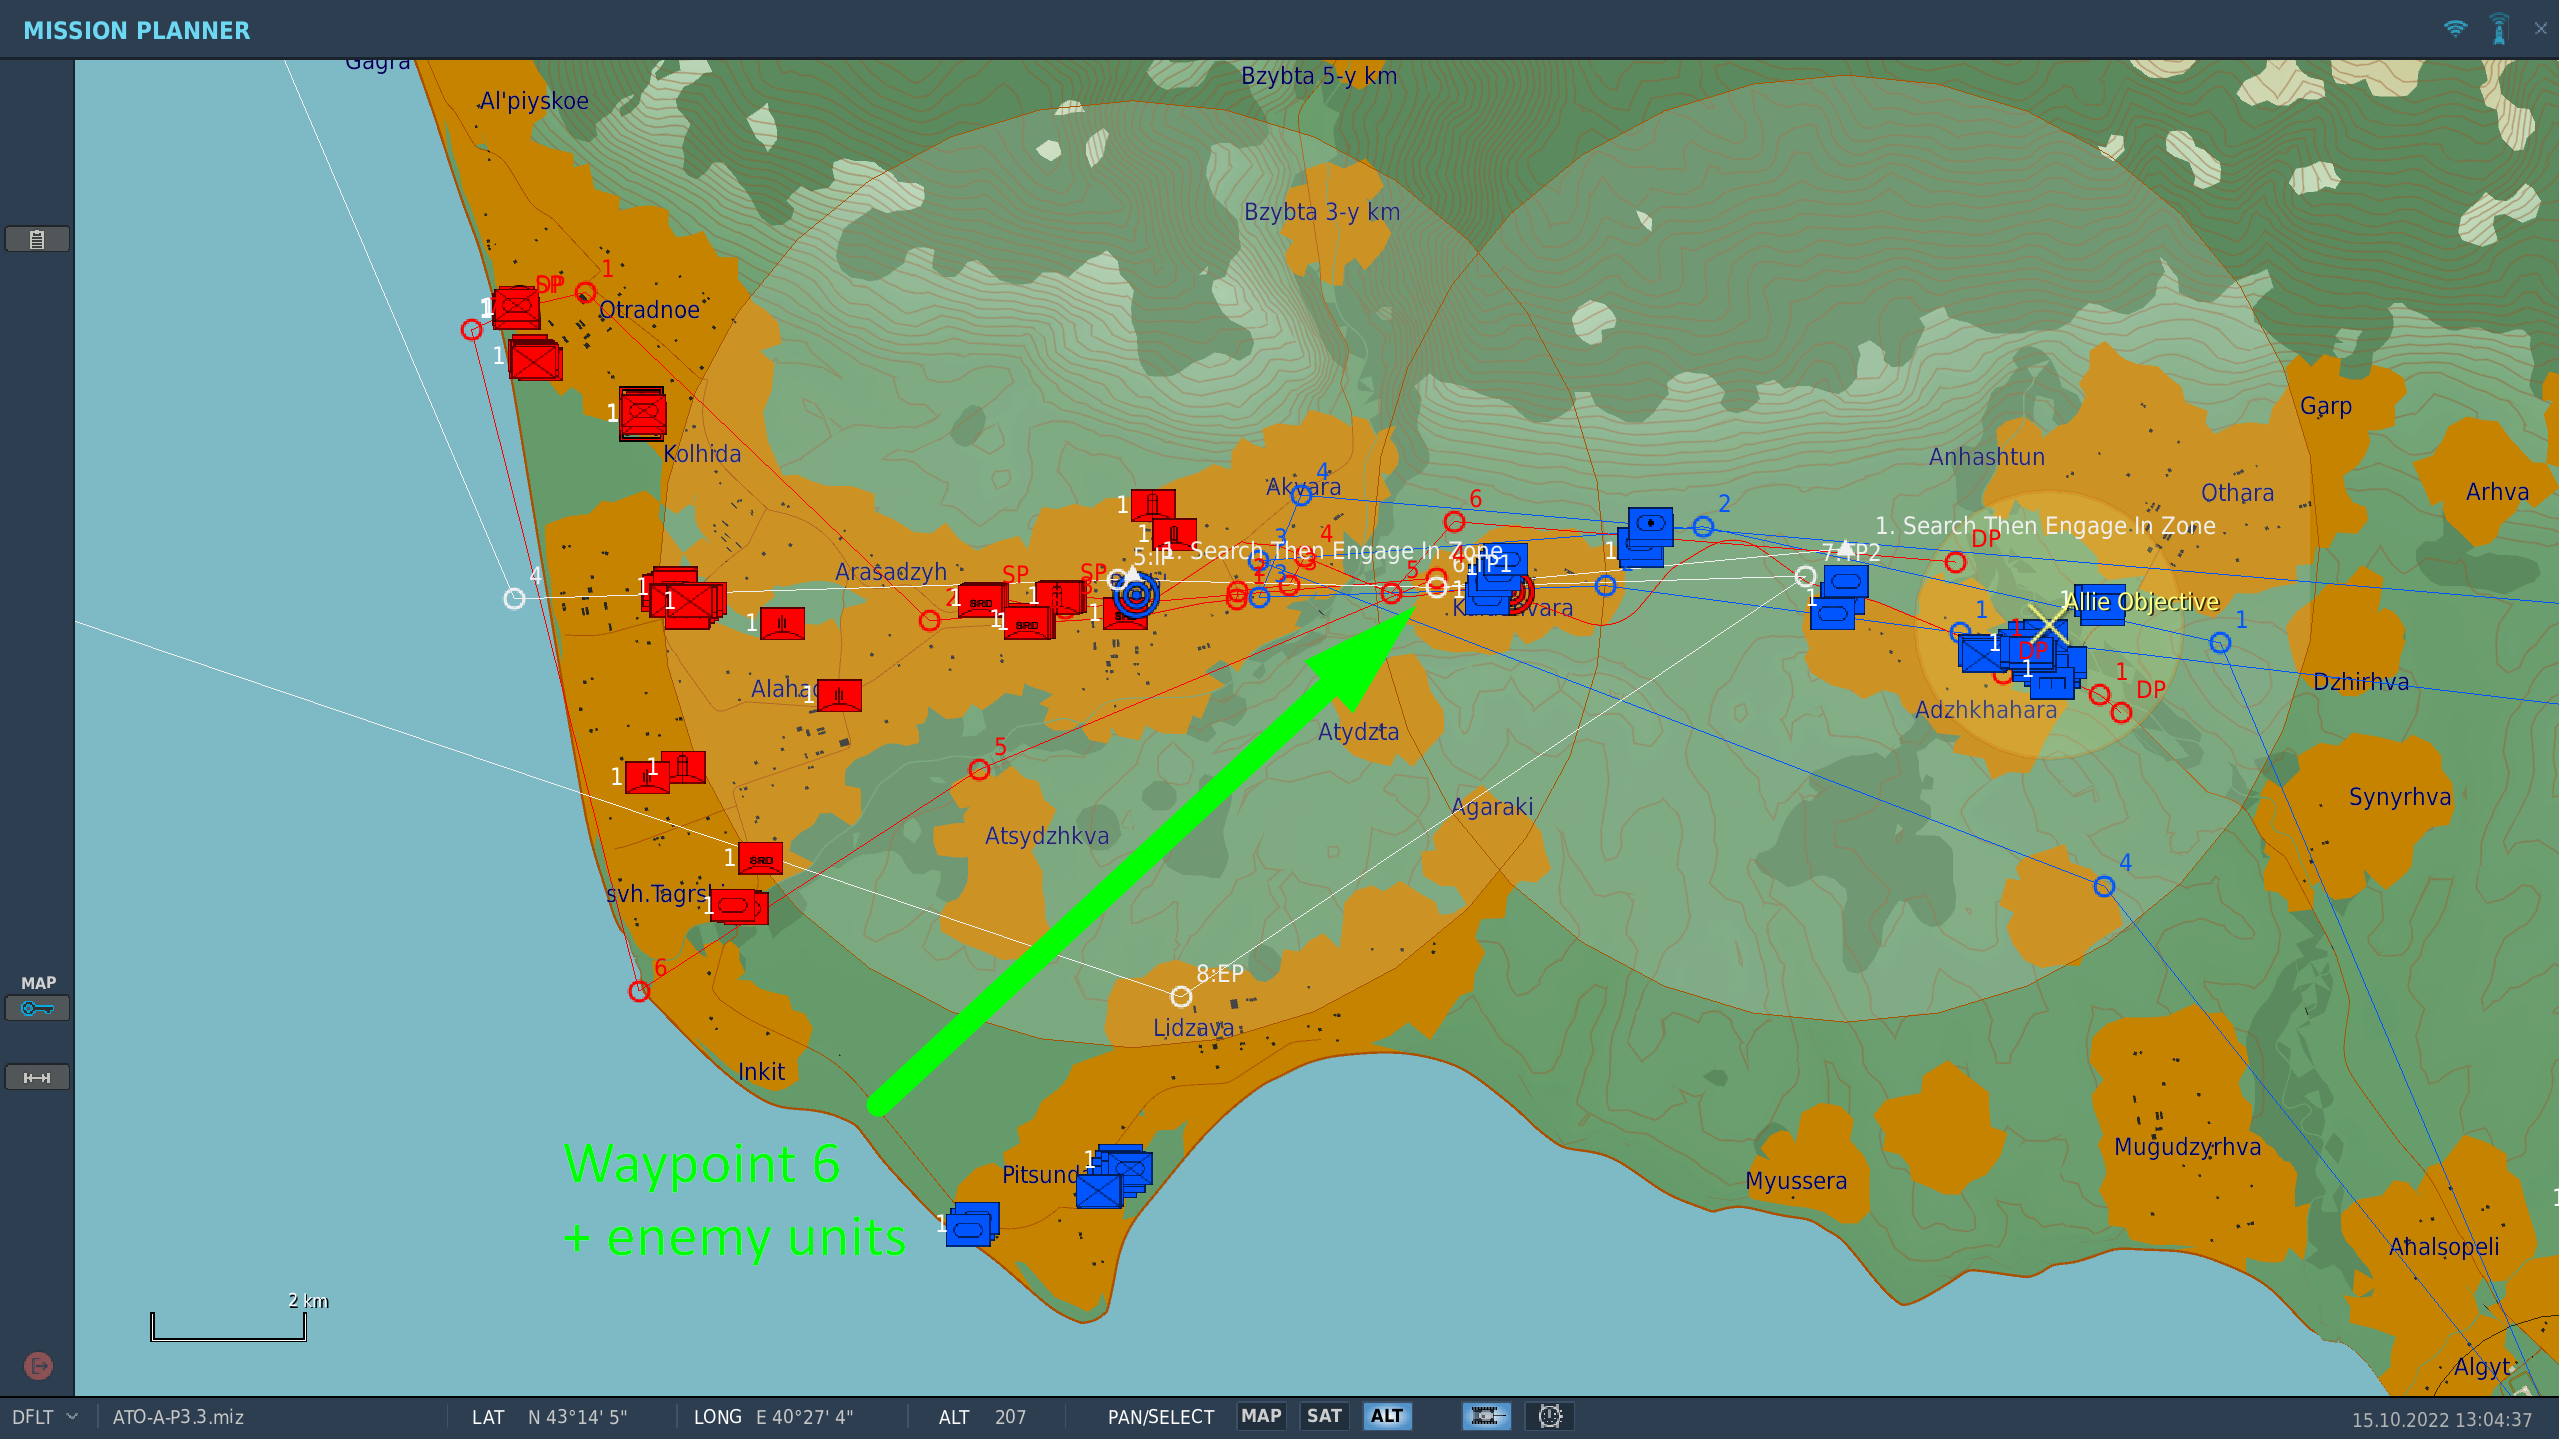The height and width of the screenshot is (1439, 2559).
Task: Click the Bzybta 3-y km label
Action: tap(1321, 212)
